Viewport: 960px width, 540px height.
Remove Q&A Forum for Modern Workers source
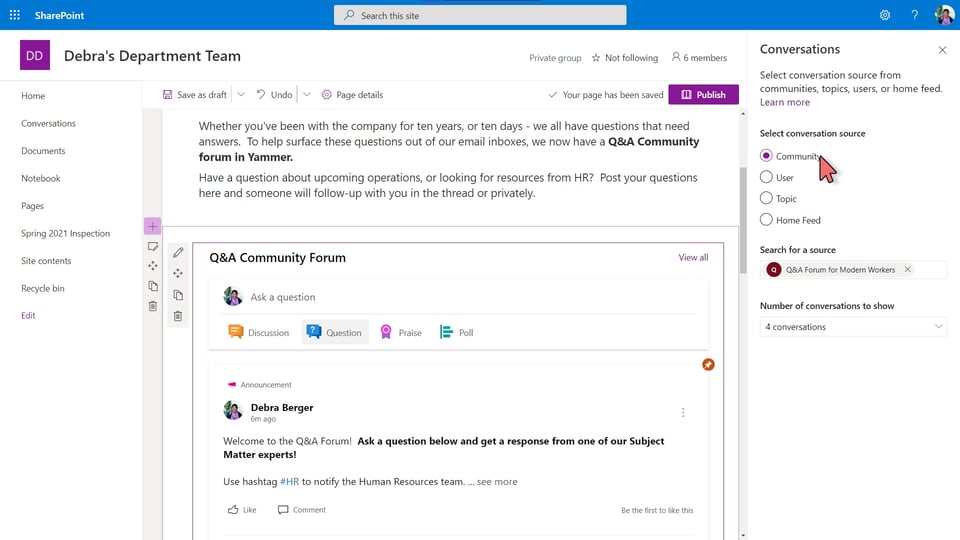point(907,269)
